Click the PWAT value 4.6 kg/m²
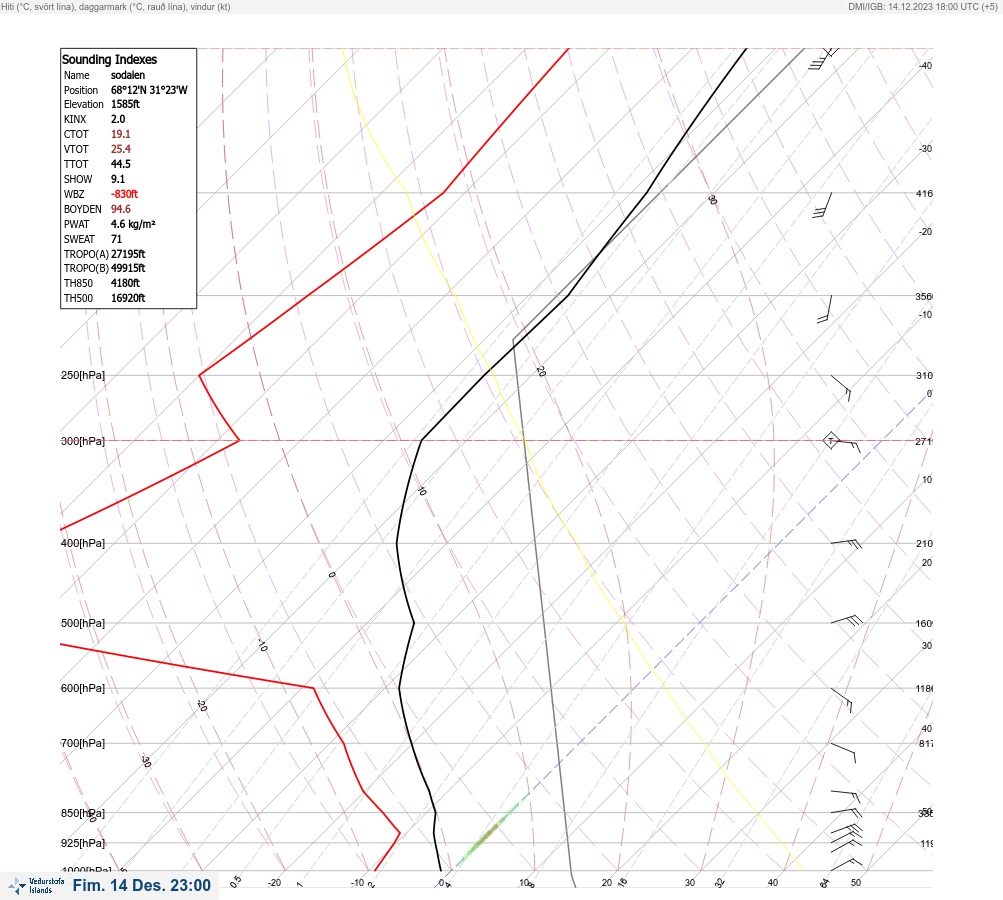The image size is (1003, 900). pyautogui.click(x=133, y=224)
